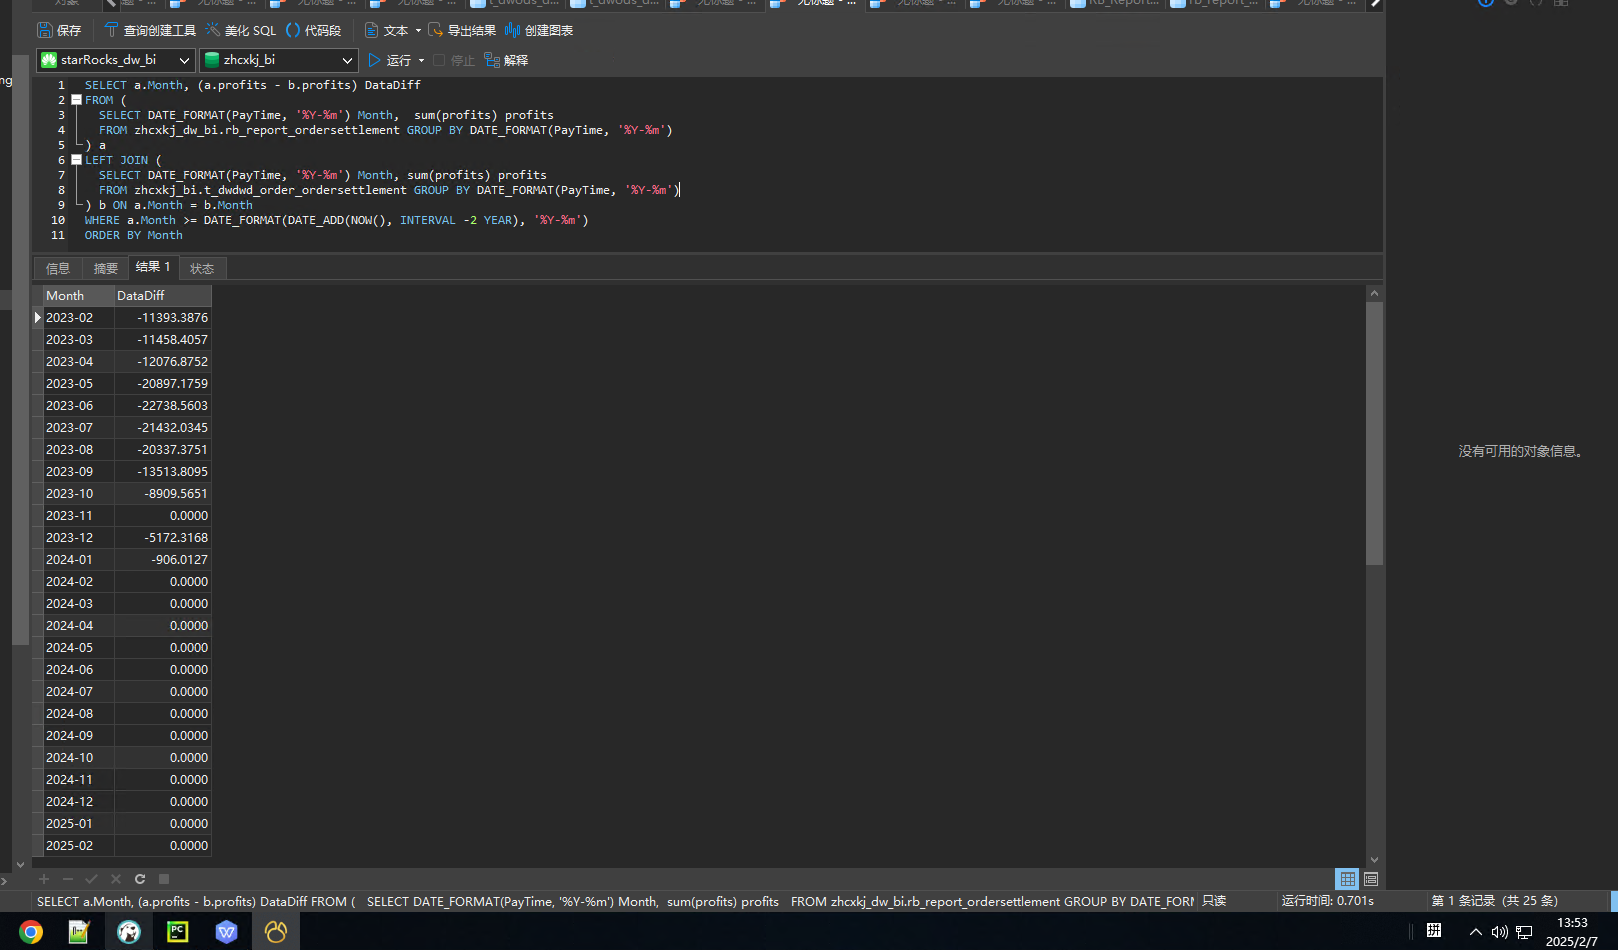Select the -22738.5603 DataDiff cell
The height and width of the screenshot is (950, 1618).
(x=162, y=405)
